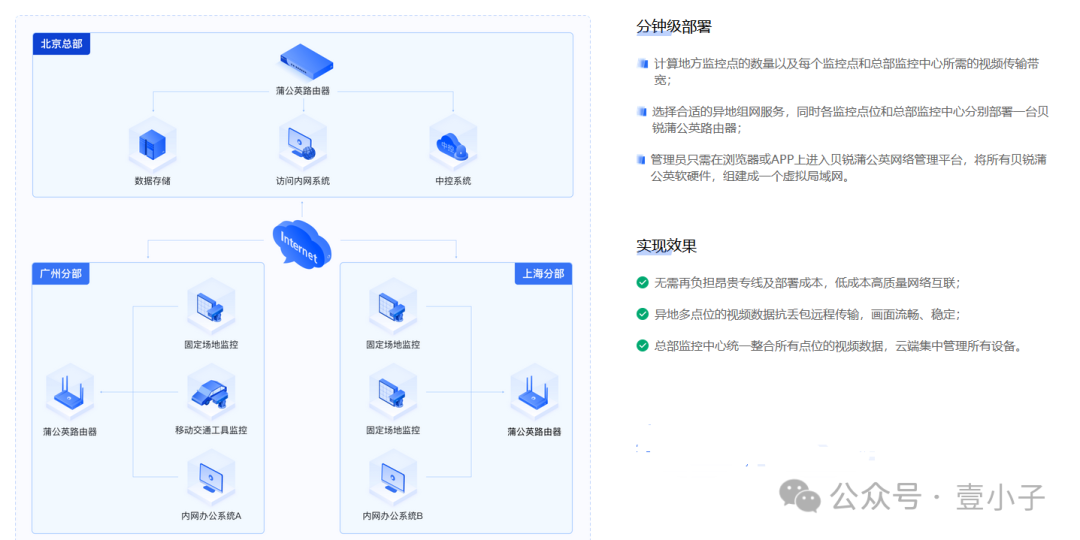This screenshot has width=1080, height=540.
Task: Click text 云端集中管理所有设备
Action: [x=955, y=346]
